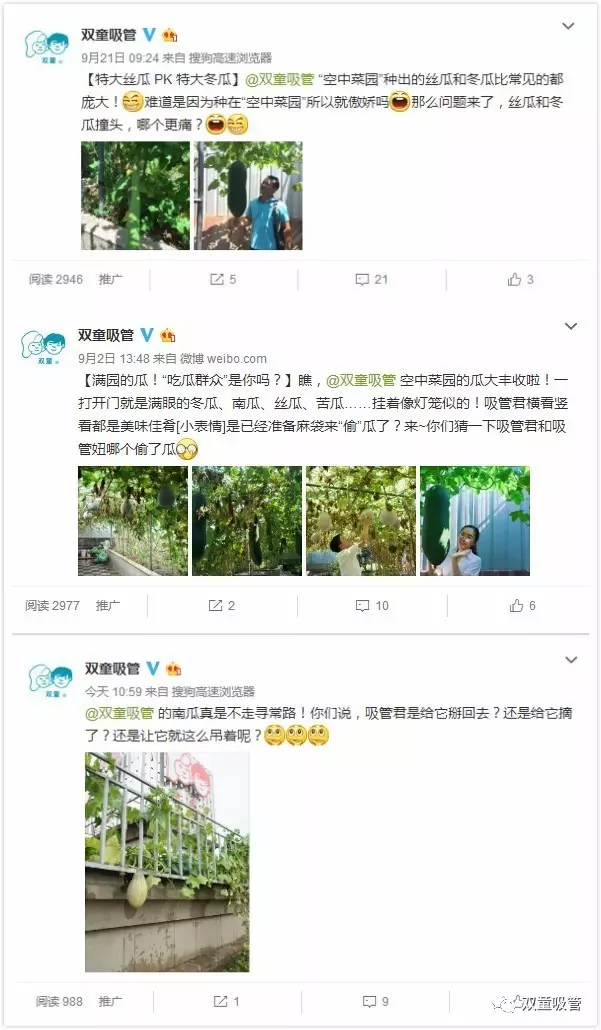Repost the pumpkin post with 1 share

pos(226,1002)
